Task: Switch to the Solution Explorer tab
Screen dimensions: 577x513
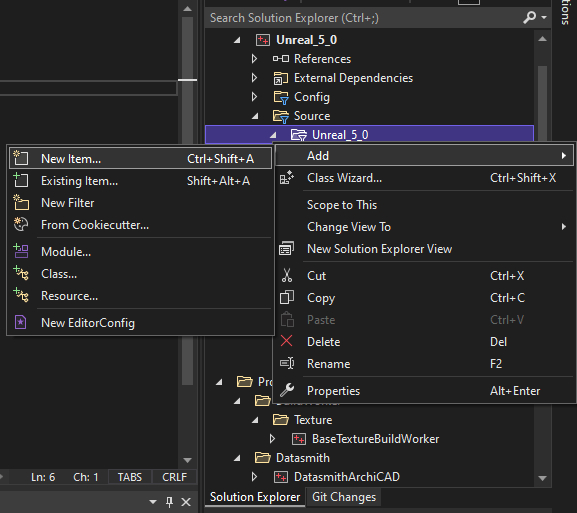Action: (255, 497)
